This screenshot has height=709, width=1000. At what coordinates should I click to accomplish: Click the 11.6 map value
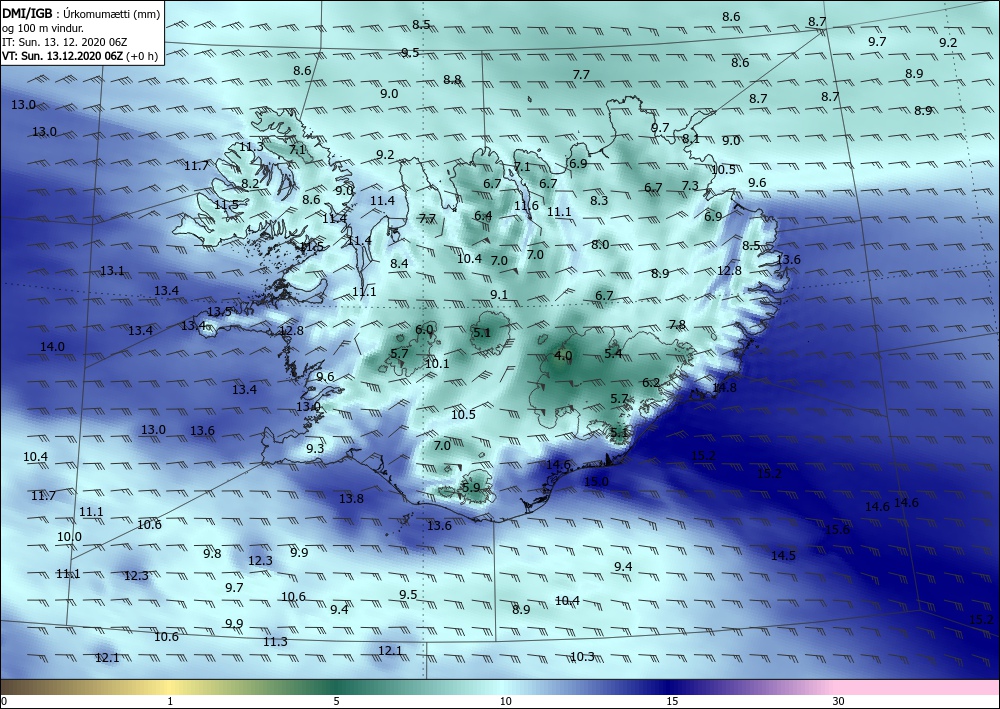pyautogui.click(x=526, y=205)
